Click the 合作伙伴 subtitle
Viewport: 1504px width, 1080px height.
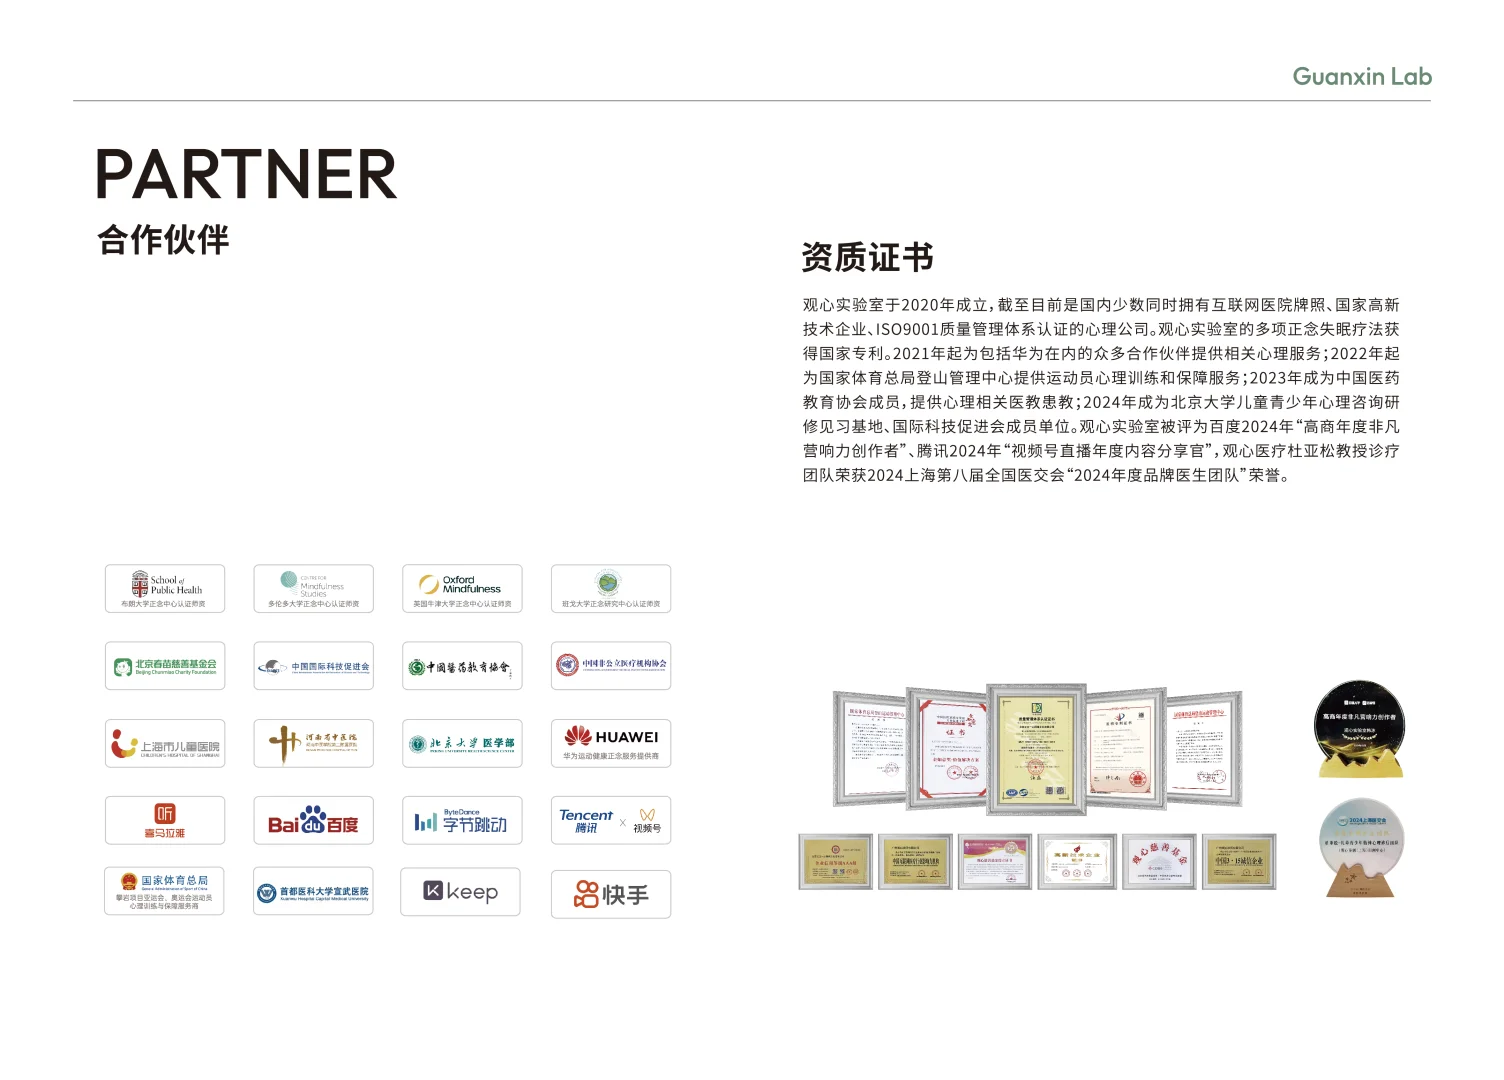(163, 240)
